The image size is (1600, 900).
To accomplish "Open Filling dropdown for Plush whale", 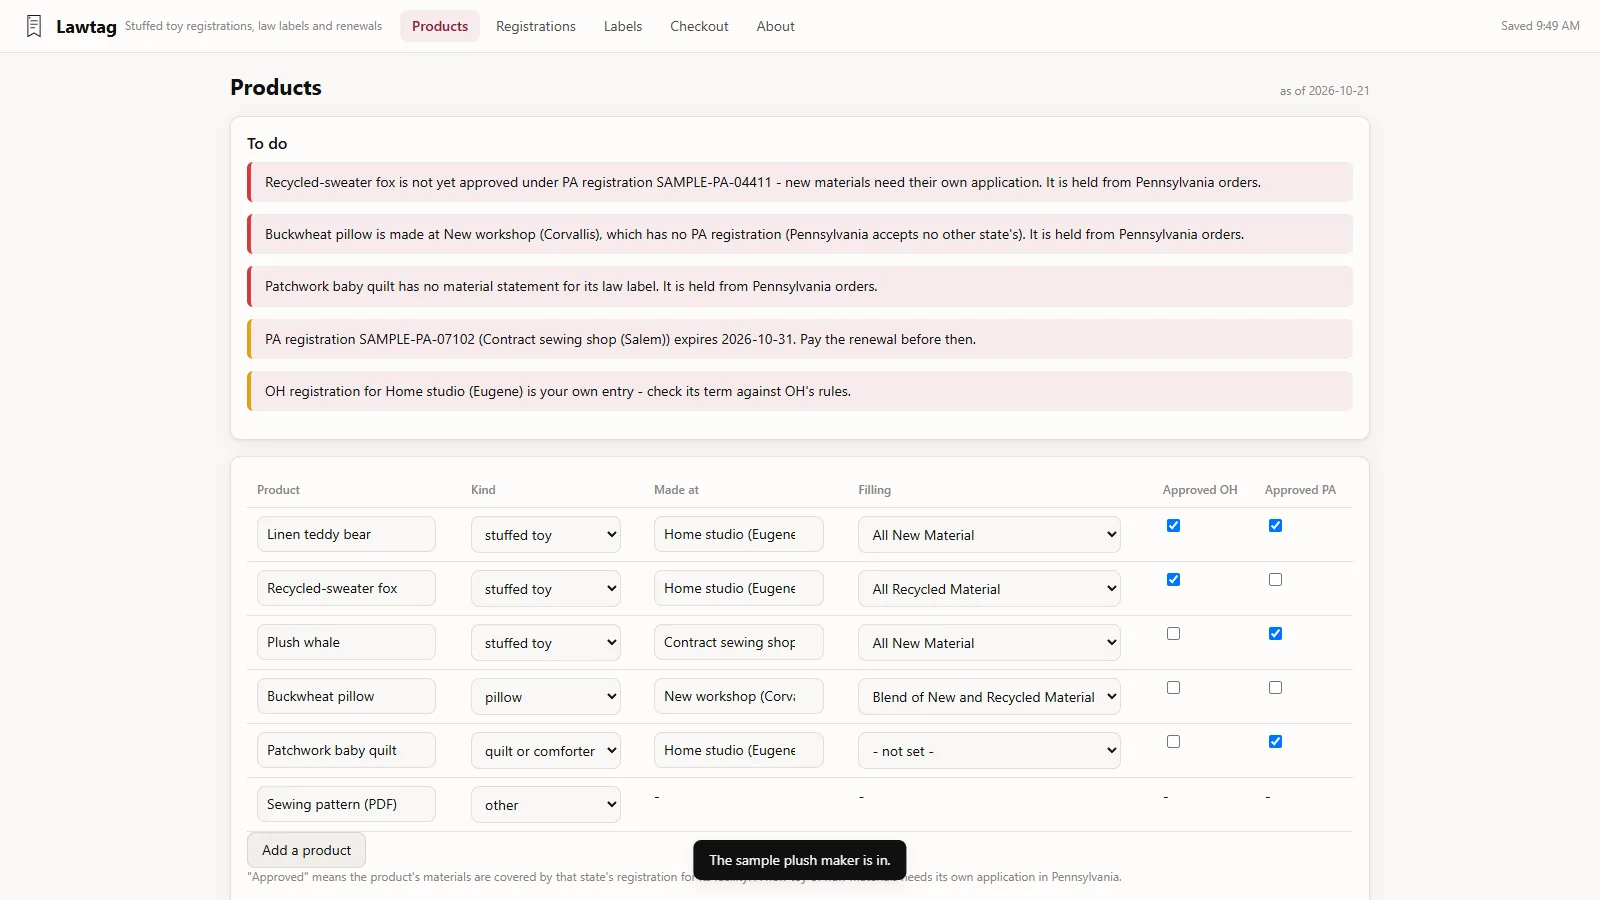I will pyautogui.click(x=989, y=643).
